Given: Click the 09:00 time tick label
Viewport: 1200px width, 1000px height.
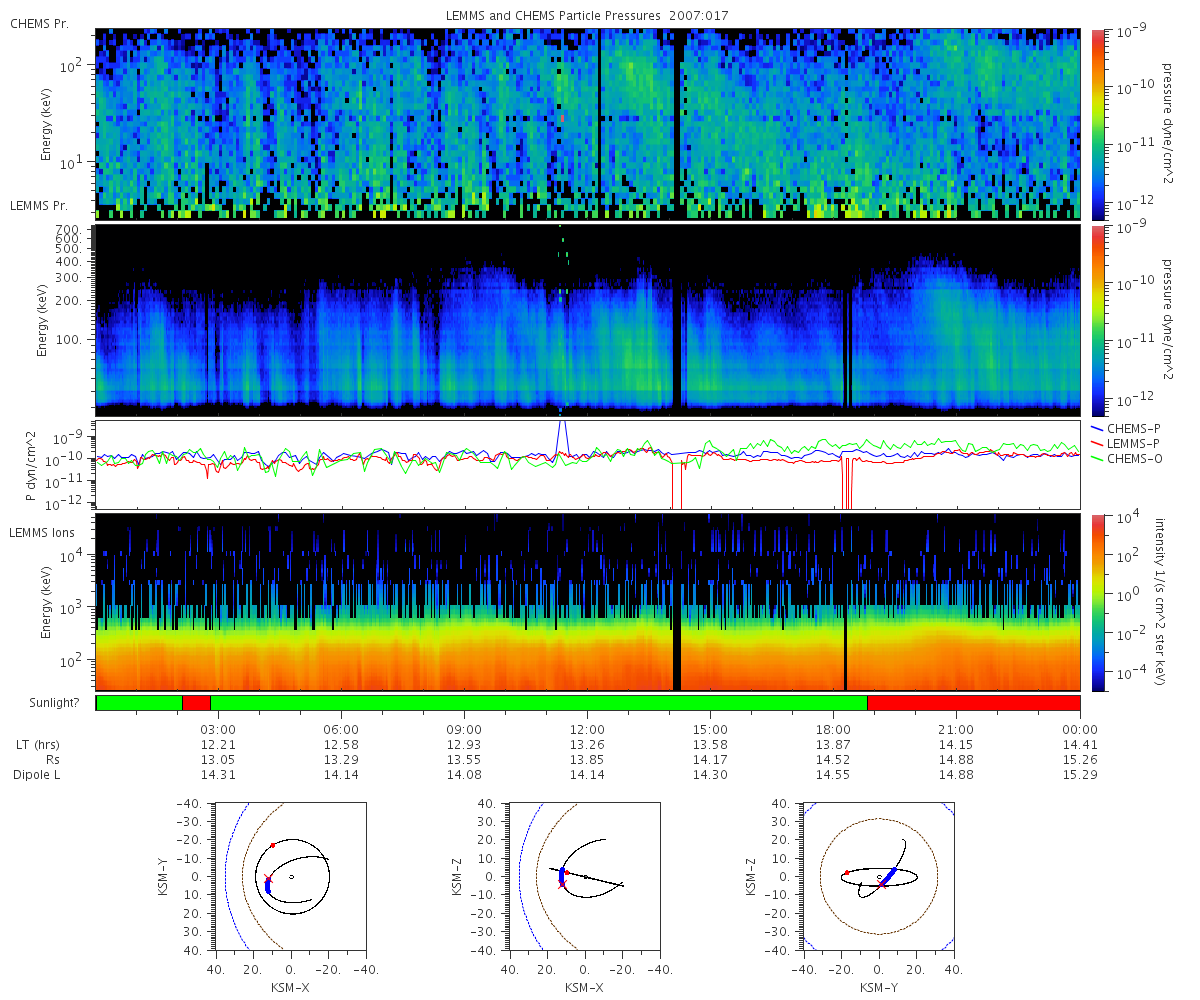Looking at the screenshot, I should click(x=465, y=729).
